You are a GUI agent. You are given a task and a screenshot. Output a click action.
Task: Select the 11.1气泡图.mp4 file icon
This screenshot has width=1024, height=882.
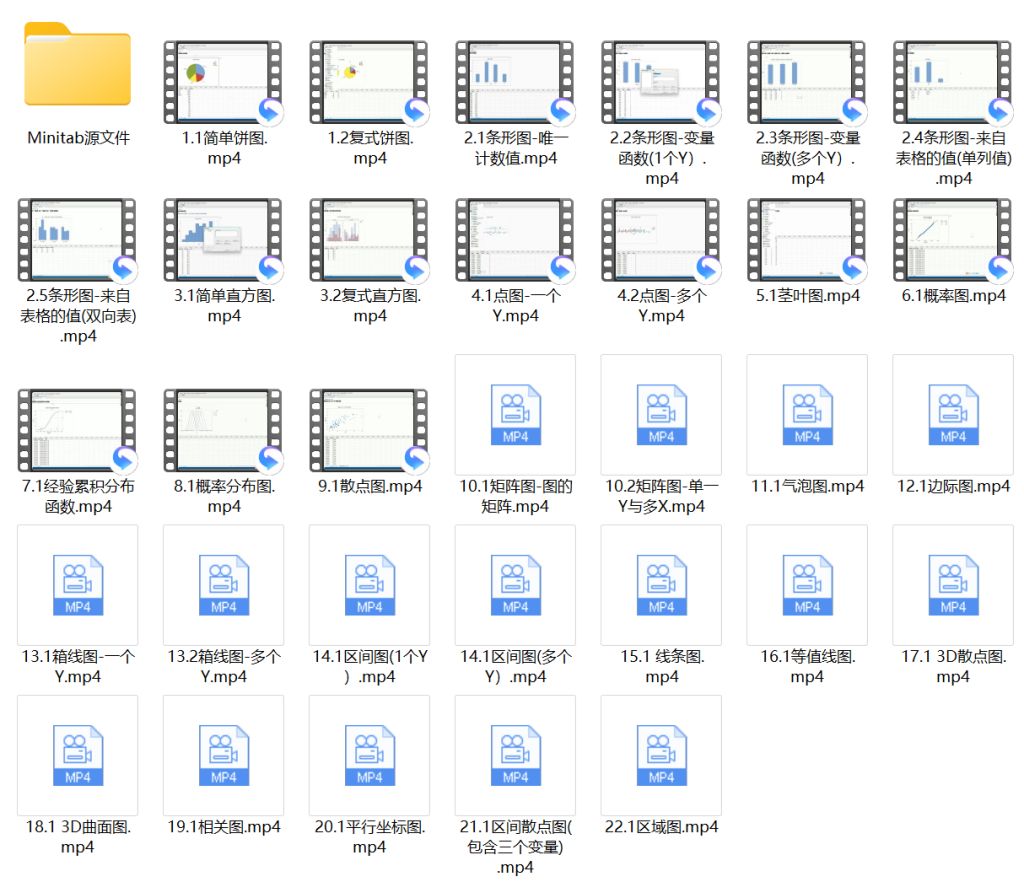807,414
